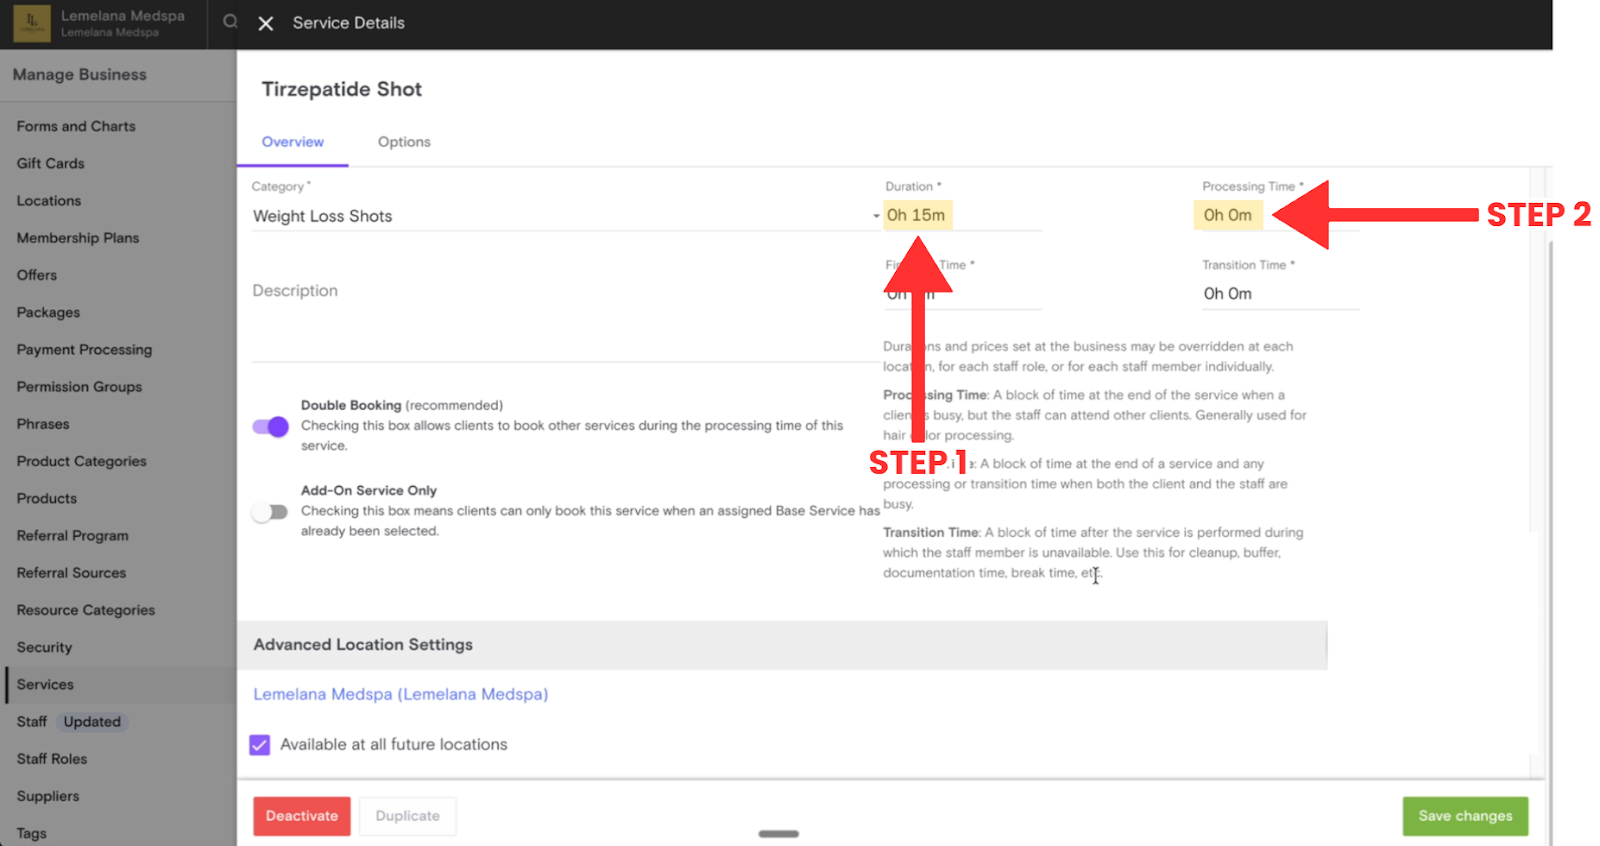Close the Service Details panel
Screen dimensions: 1600x846
266,23
